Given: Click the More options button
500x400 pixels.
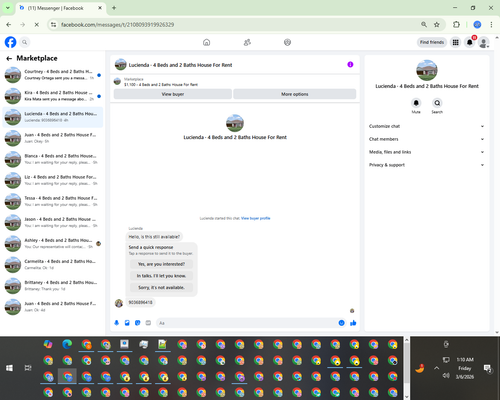Looking at the screenshot, I should tap(295, 94).
